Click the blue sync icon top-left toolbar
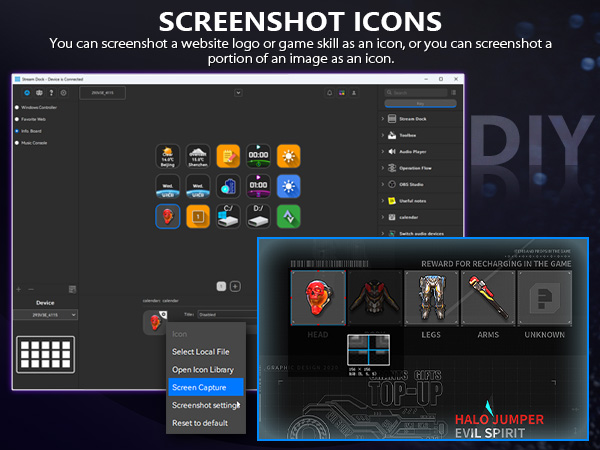600x450 pixels. 27,93
